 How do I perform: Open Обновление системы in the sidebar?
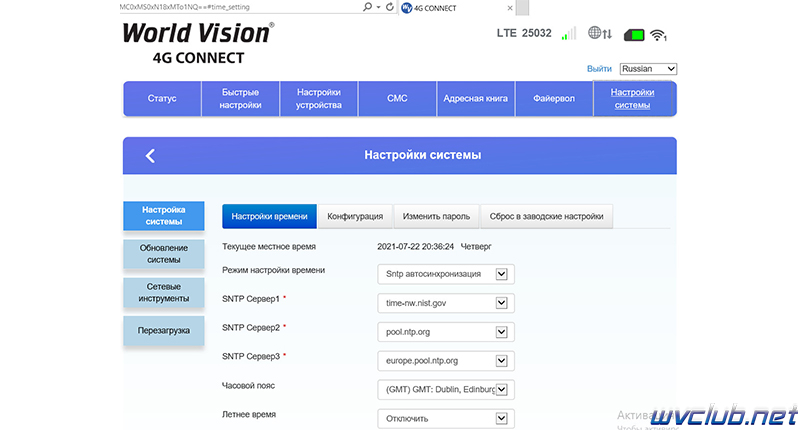tap(164, 254)
